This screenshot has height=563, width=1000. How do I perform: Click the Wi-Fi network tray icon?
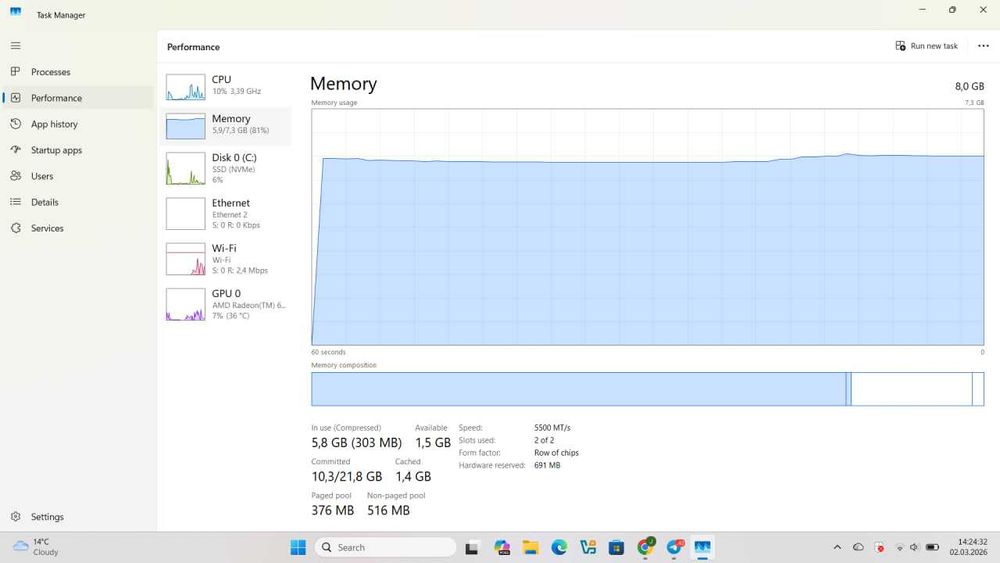[x=900, y=547]
